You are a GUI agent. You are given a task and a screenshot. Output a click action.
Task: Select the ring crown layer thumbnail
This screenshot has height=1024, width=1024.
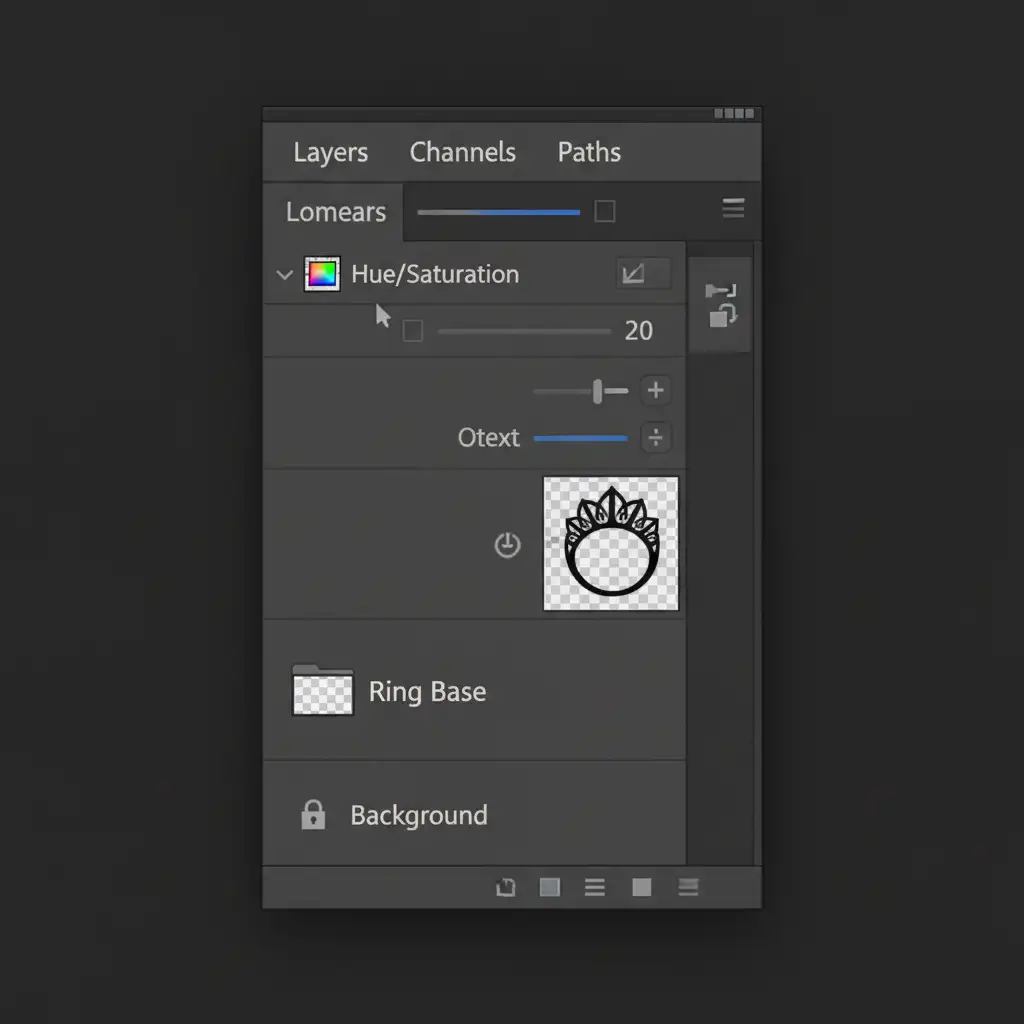coord(611,543)
